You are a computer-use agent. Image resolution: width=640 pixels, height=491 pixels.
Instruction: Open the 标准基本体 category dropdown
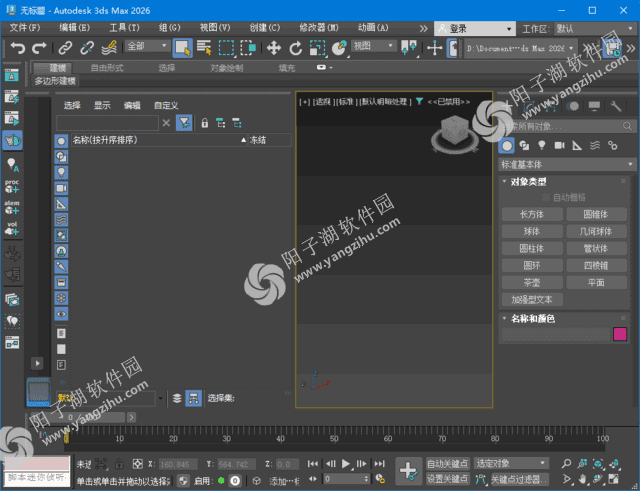(x=567, y=165)
